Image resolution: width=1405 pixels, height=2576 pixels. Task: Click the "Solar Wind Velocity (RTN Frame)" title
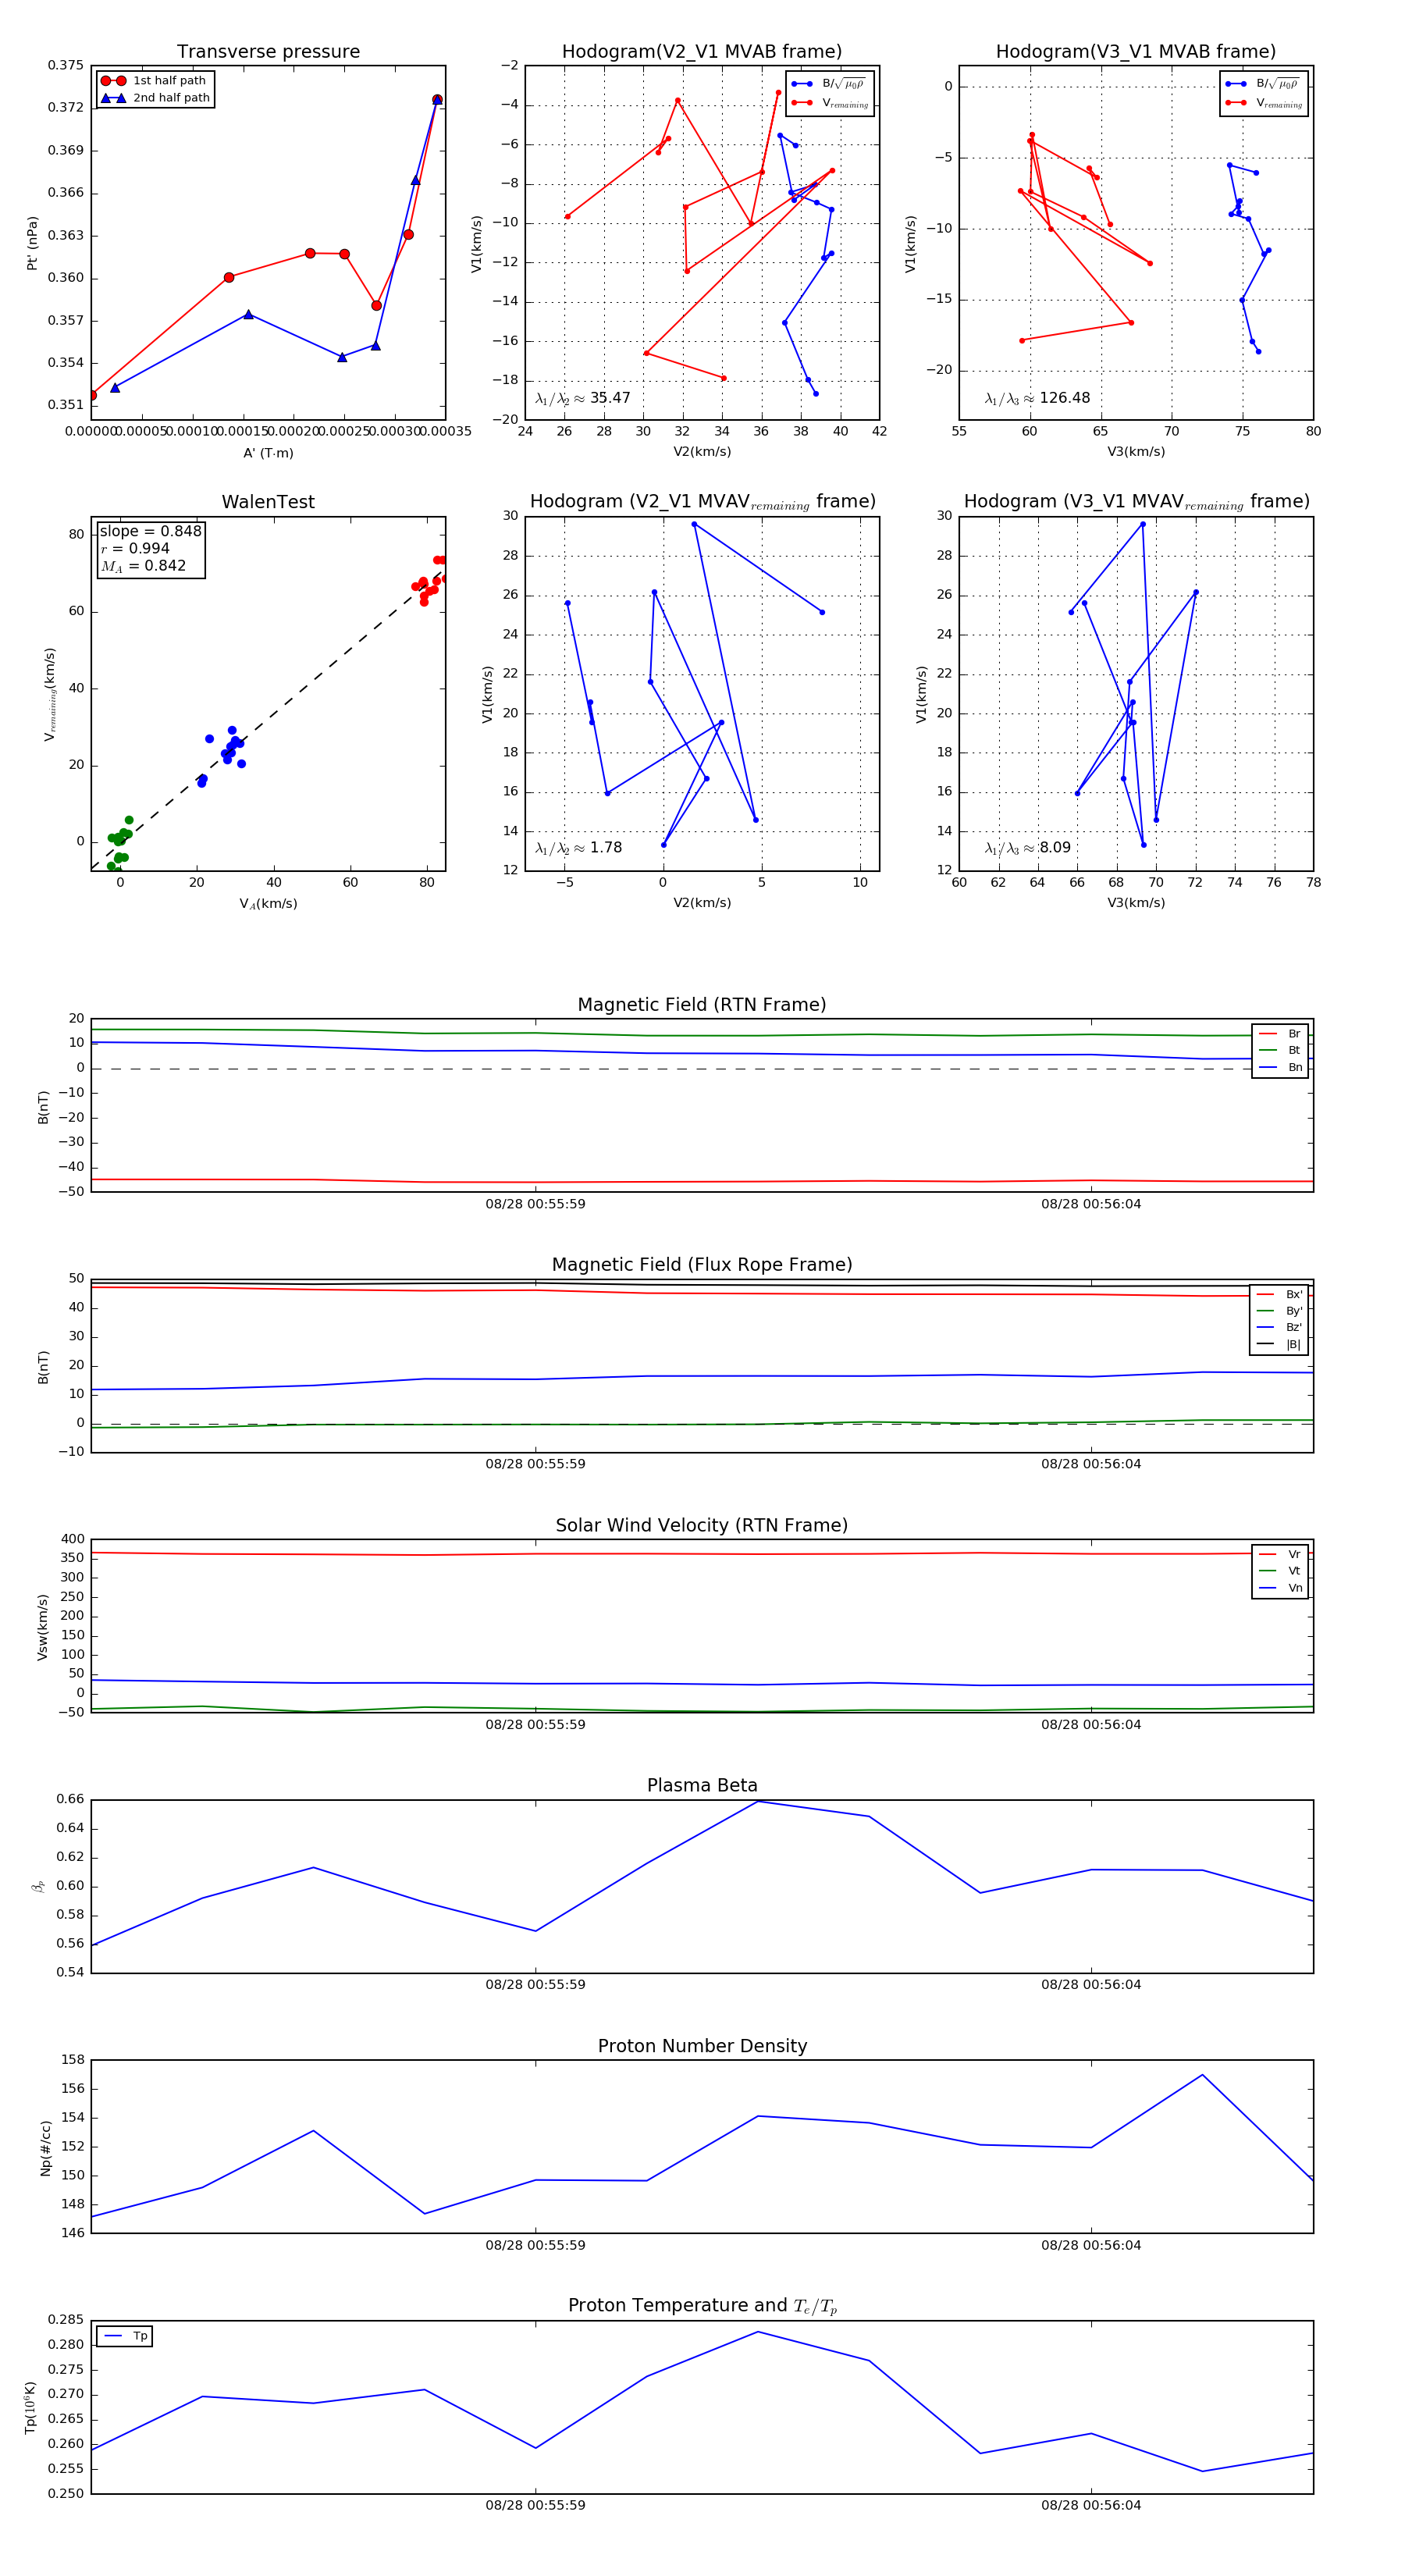[x=702, y=1526]
